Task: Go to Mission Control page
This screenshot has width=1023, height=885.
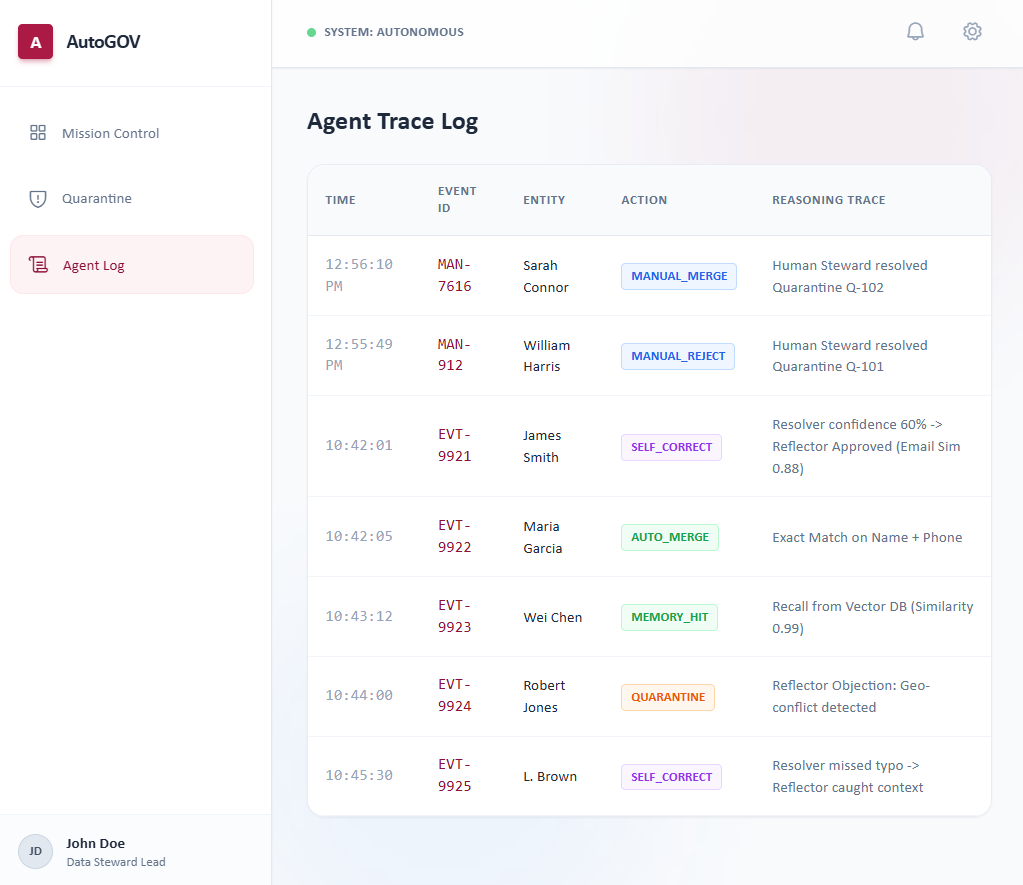Action: coord(110,133)
